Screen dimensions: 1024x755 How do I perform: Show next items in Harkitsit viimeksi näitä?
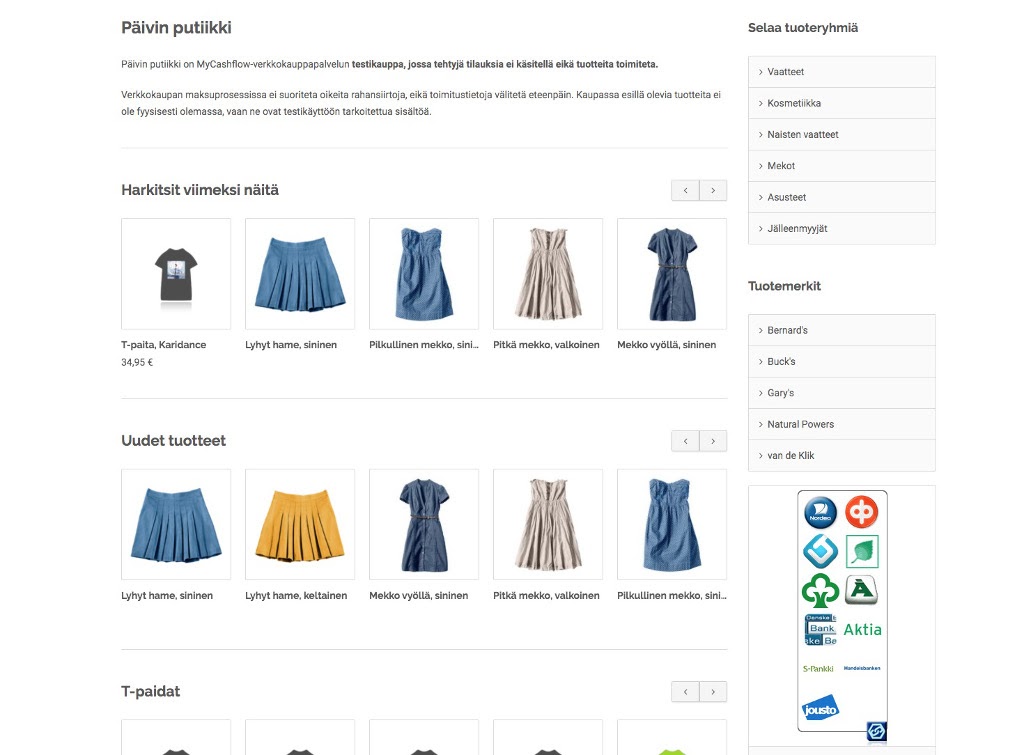tap(713, 190)
